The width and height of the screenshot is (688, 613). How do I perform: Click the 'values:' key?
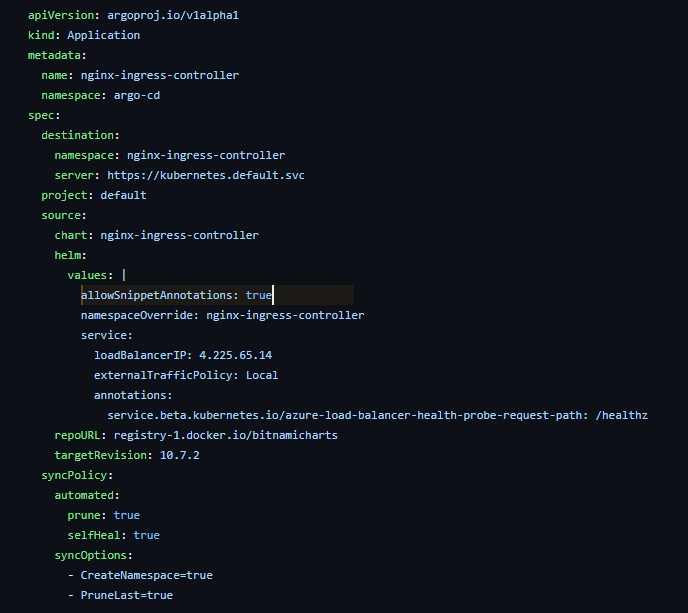[x=90, y=275]
